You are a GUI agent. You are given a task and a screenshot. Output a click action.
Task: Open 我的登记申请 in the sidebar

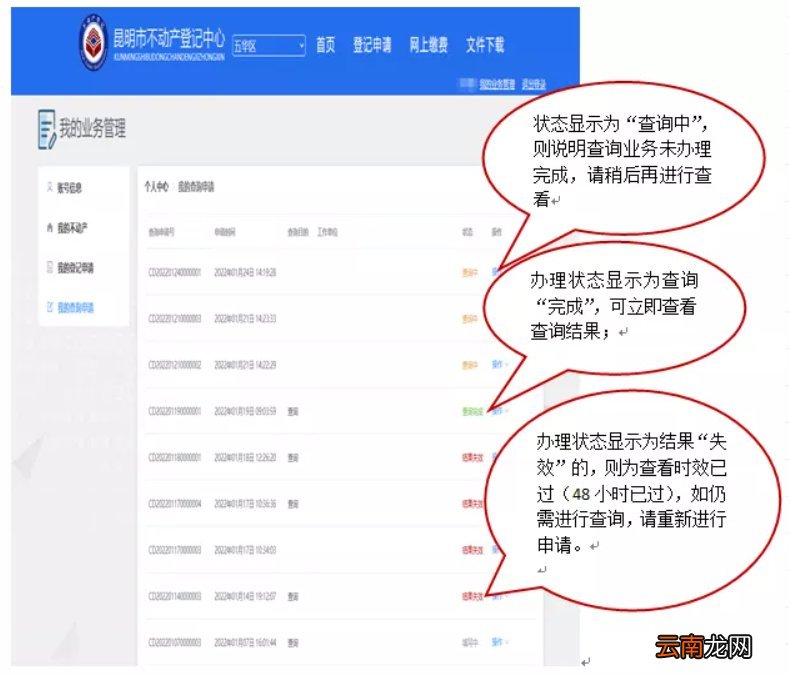click(x=75, y=268)
